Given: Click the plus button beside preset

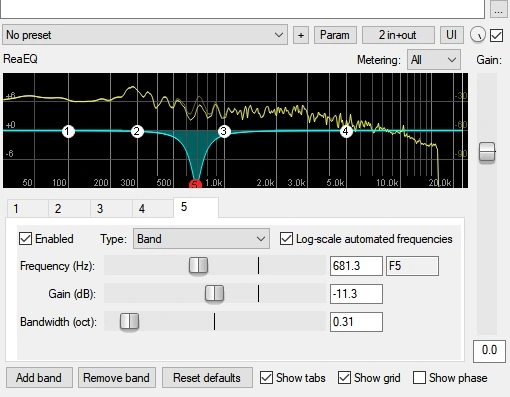Looking at the screenshot, I should point(301,35).
